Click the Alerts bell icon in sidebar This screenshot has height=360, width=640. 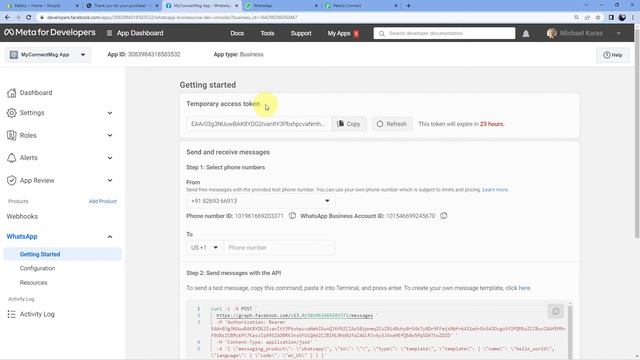tap(12, 158)
